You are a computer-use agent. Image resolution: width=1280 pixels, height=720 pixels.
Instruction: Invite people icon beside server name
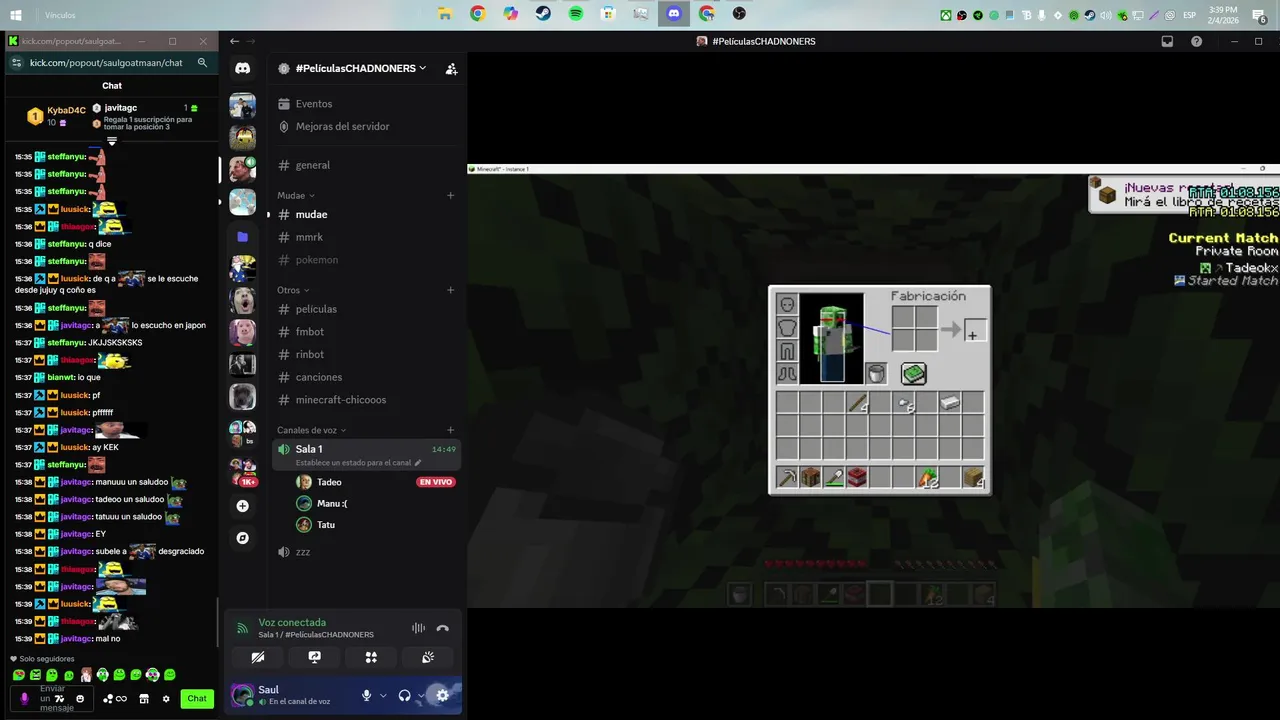[451, 68]
